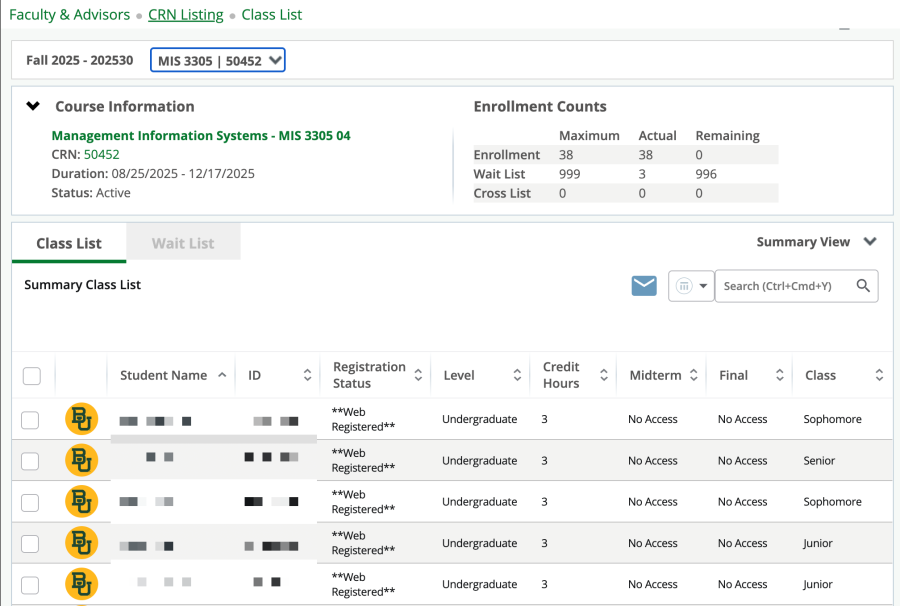Click the Fall 2025 - 202530 term label
Viewport: 900px width, 606px height.
click(80, 60)
